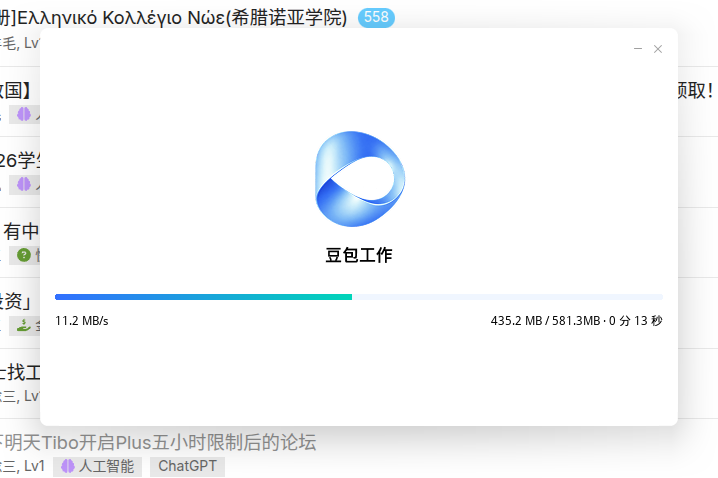Click the download progress bar
Image resolution: width=718 pixels, height=478 pixels.
coord(359,297)
